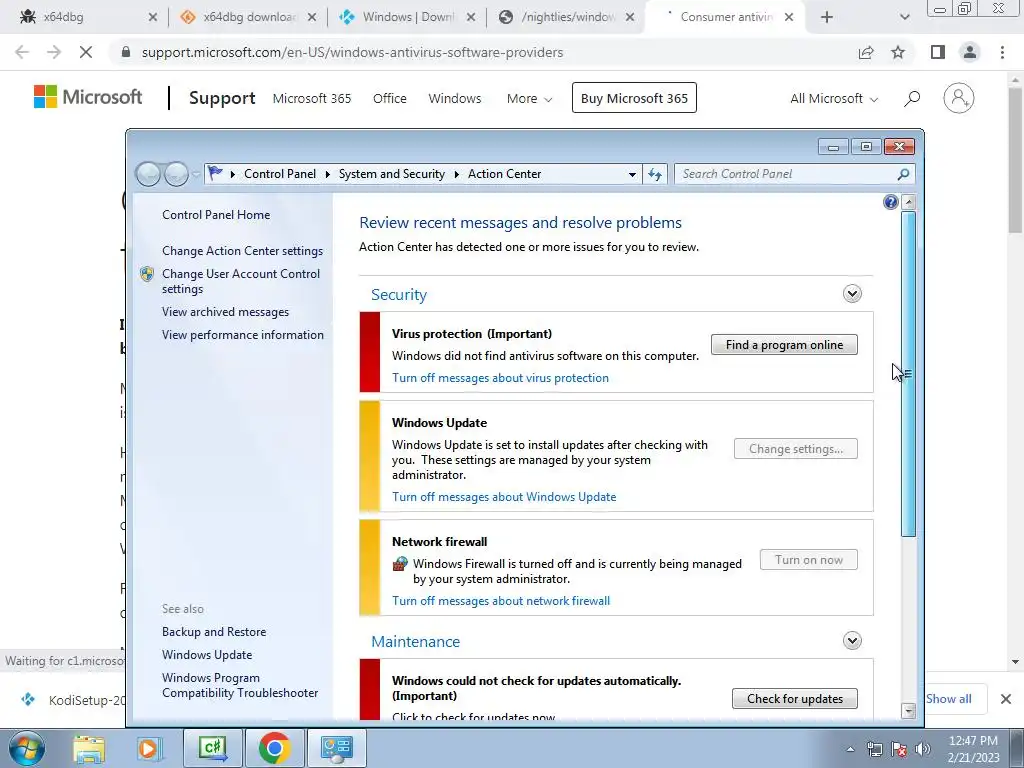Image resolution: width=1024 pixels, height=768 pixels.
Task: Click the Microsoft logo
Action: [x=88, y=97]
